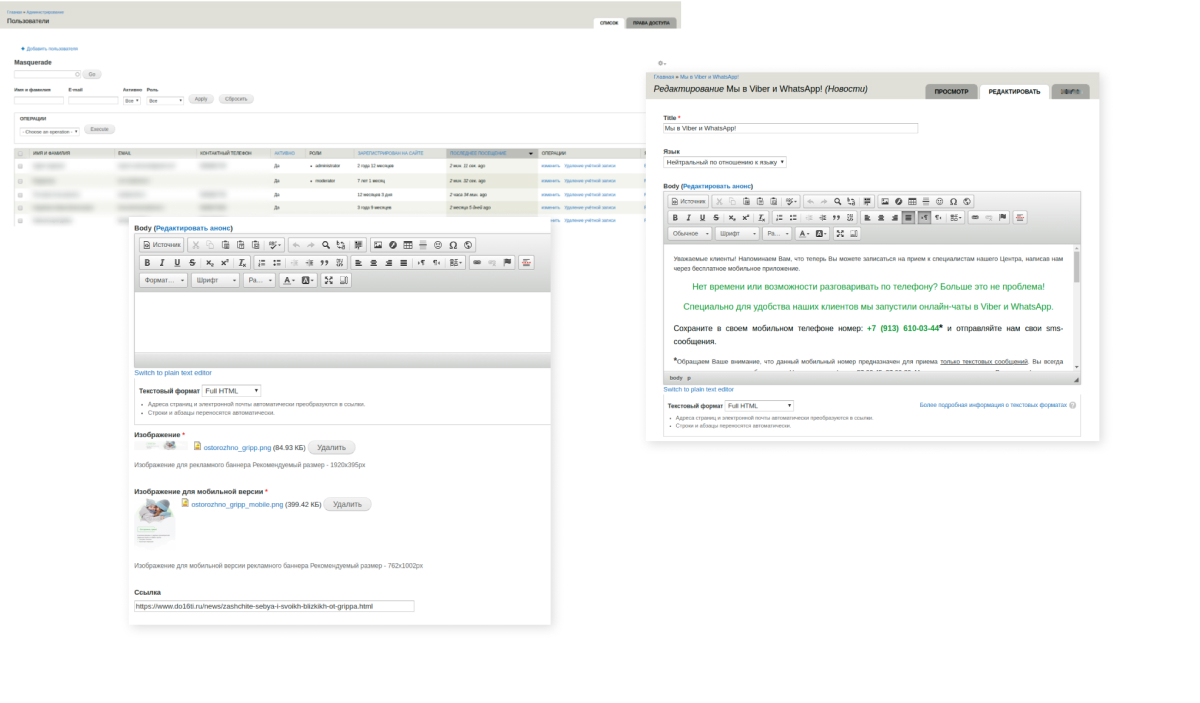The width and height of the screenshot is (1200, 703).
Task: Open text color picker in Viber news editor
Action: pyautogui.click(x=804, y=233)
